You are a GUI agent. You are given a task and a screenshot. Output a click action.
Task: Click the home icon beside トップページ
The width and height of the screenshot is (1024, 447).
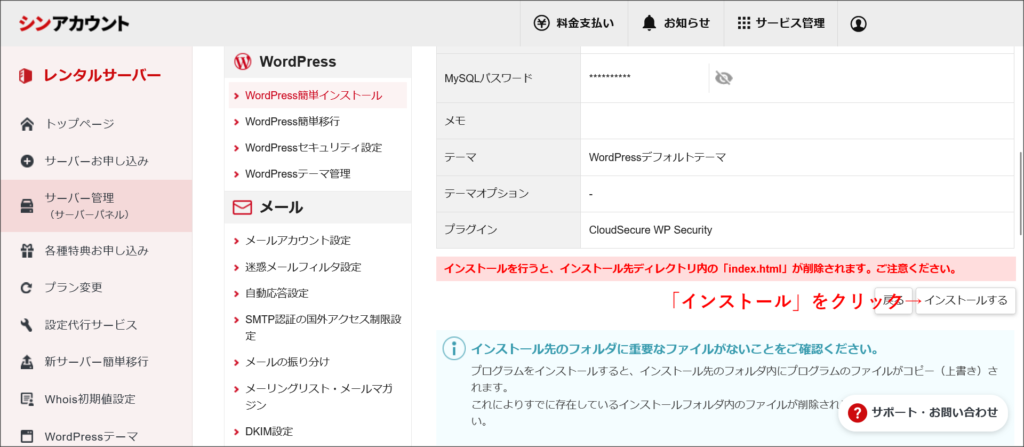[27, 124]
